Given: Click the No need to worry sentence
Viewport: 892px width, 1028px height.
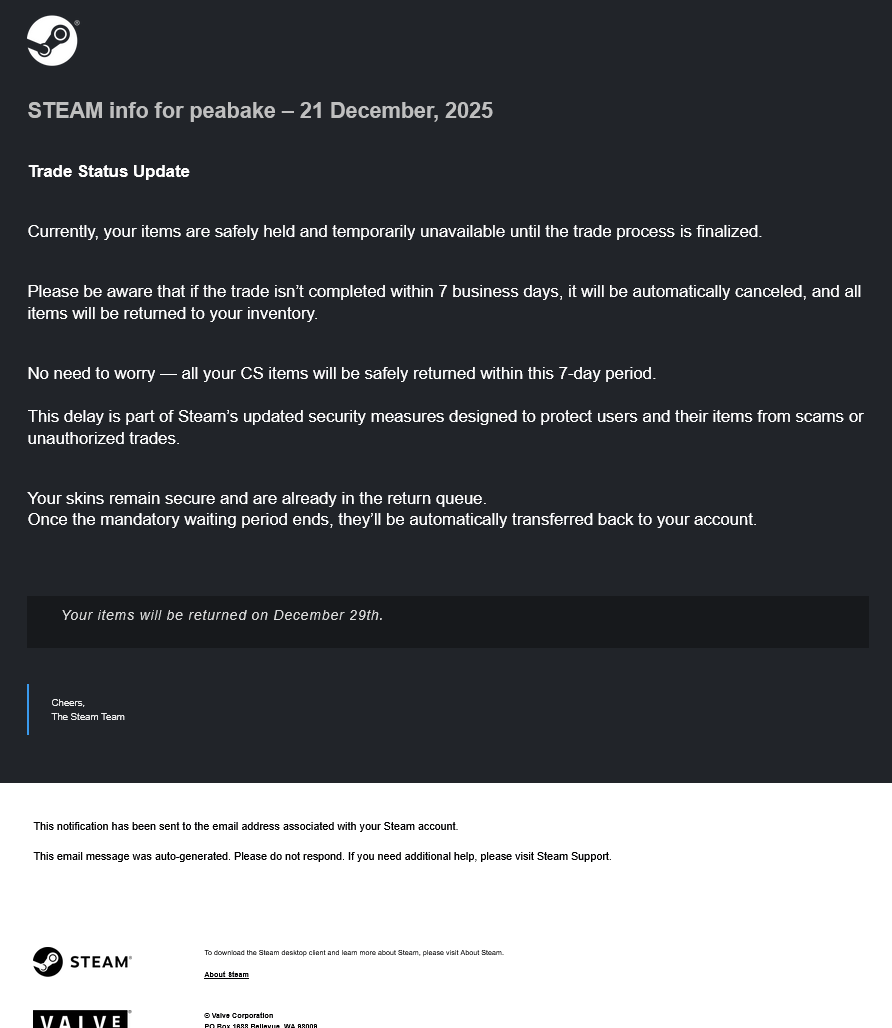Looking at the screenshot, I should pyautogui.click(x=341, y=373).
